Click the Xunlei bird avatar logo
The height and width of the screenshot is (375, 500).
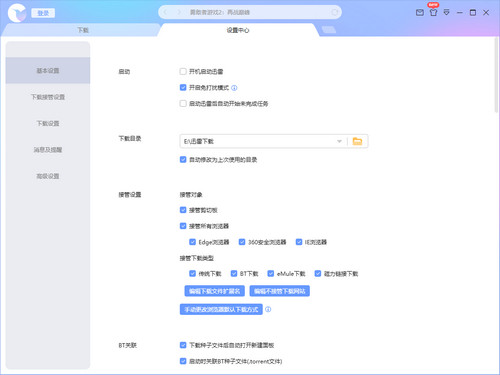click(17, 13)
